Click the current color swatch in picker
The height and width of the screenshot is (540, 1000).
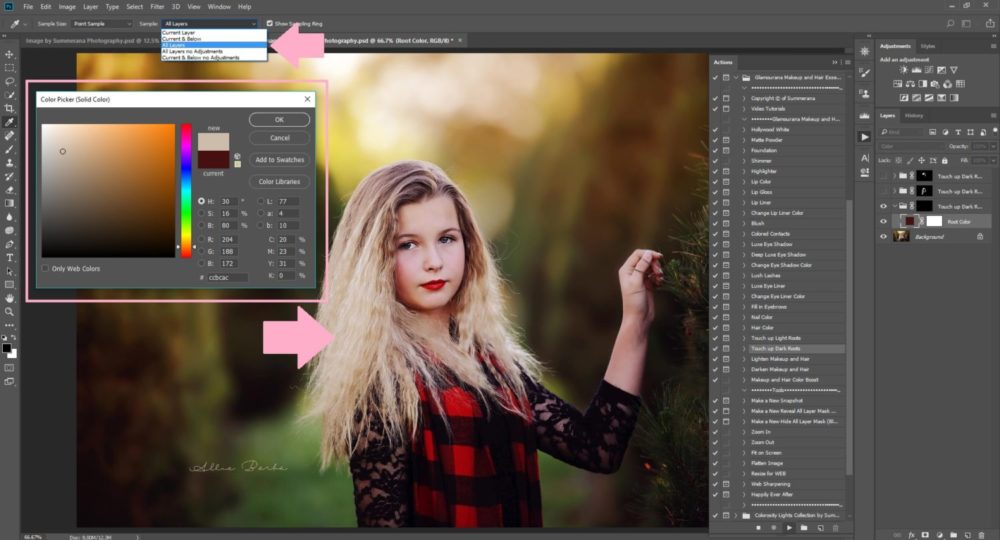click(x=214, y=159)
